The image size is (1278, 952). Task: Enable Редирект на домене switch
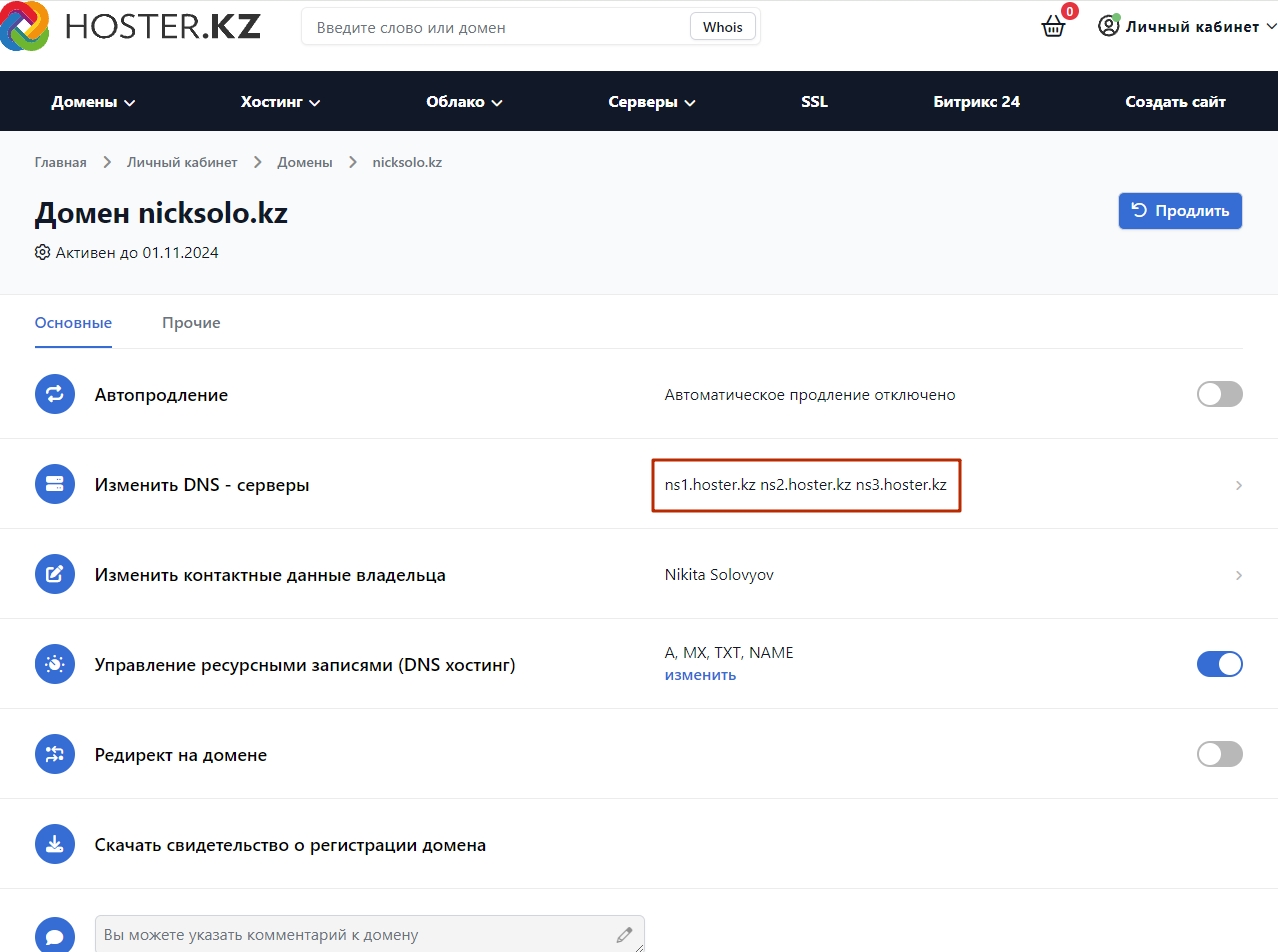(1219, 754)
